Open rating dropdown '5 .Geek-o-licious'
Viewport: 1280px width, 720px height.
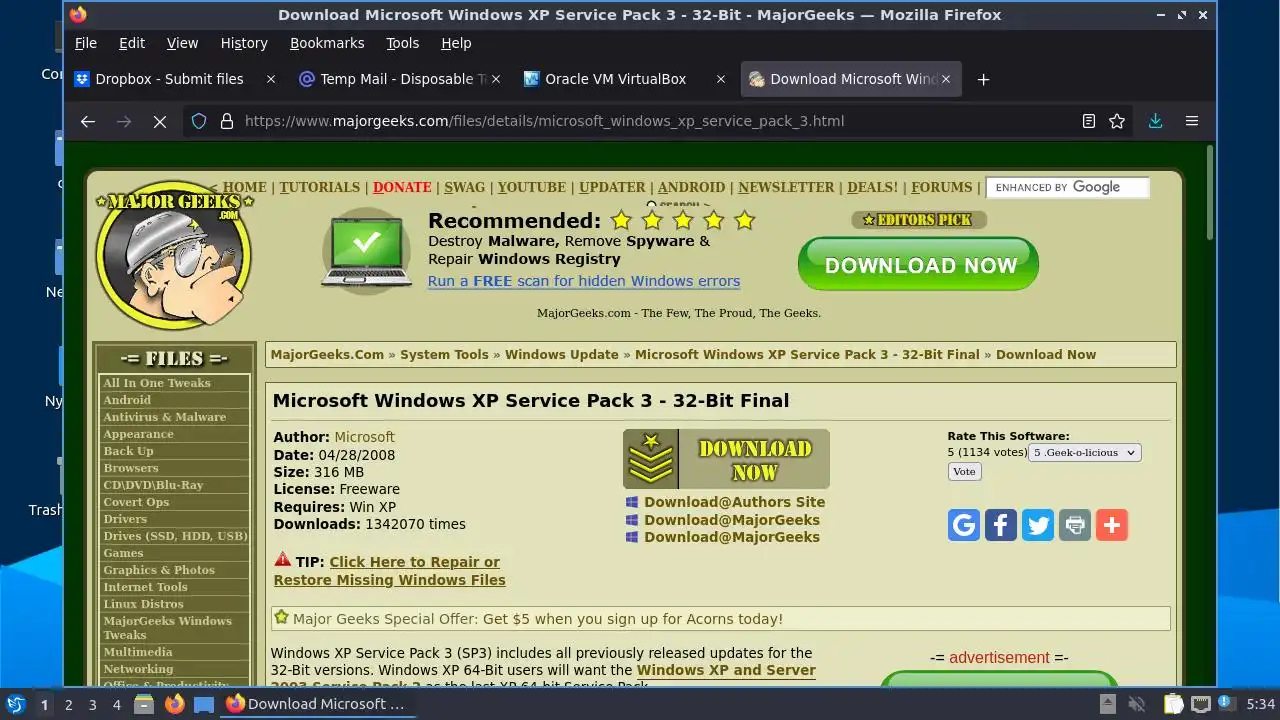[x=1084, y=453]
